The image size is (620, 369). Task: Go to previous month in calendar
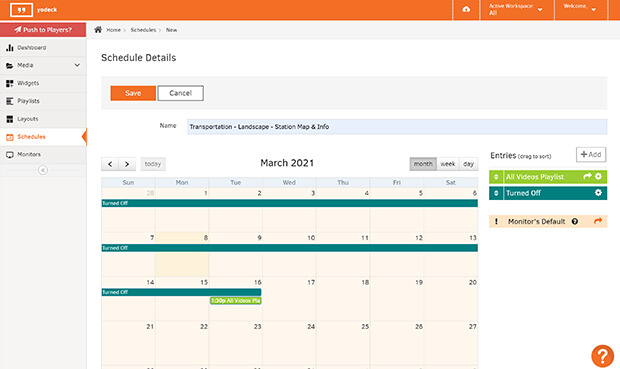click(x=110, y=164)
